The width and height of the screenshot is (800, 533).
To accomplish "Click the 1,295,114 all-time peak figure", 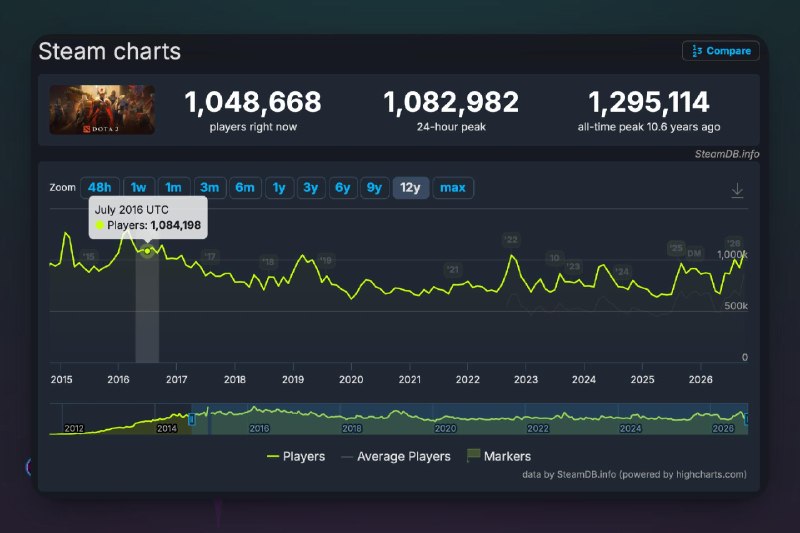I will [x=649, y=101].
